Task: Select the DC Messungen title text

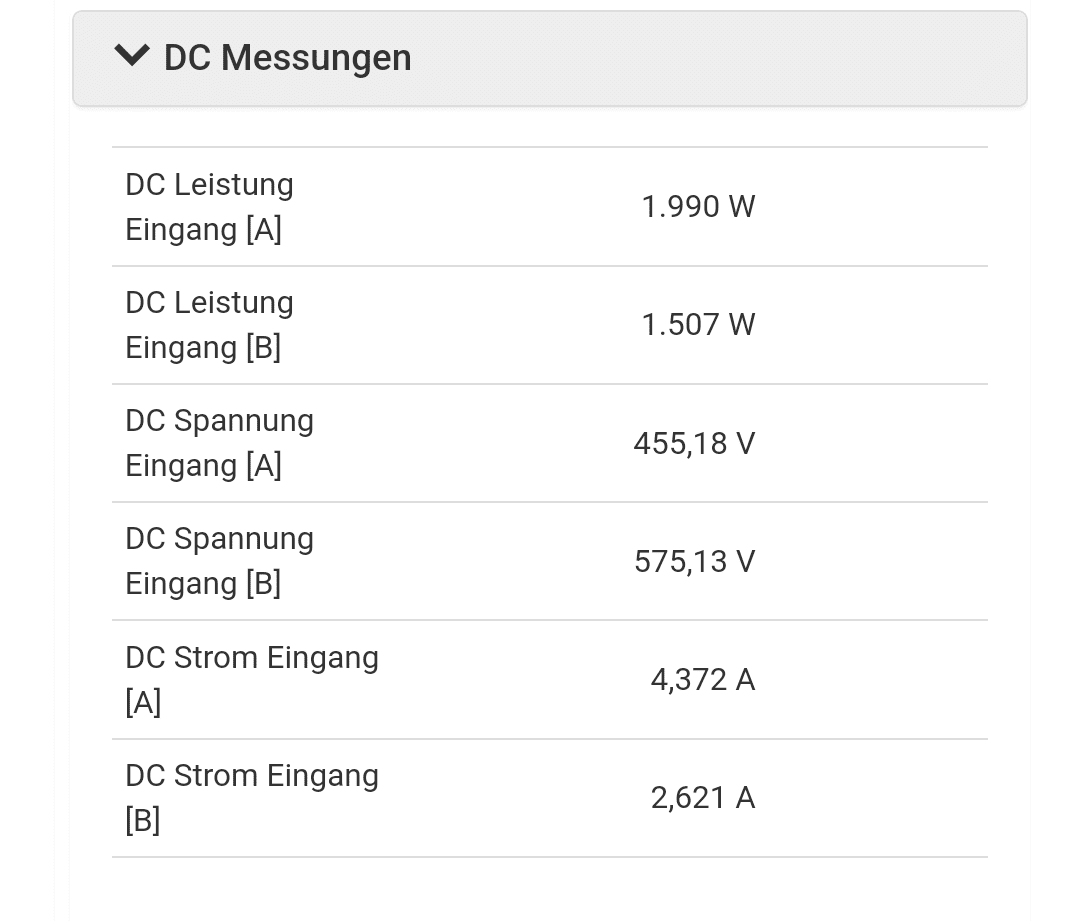Action: (x=287, y=57)
